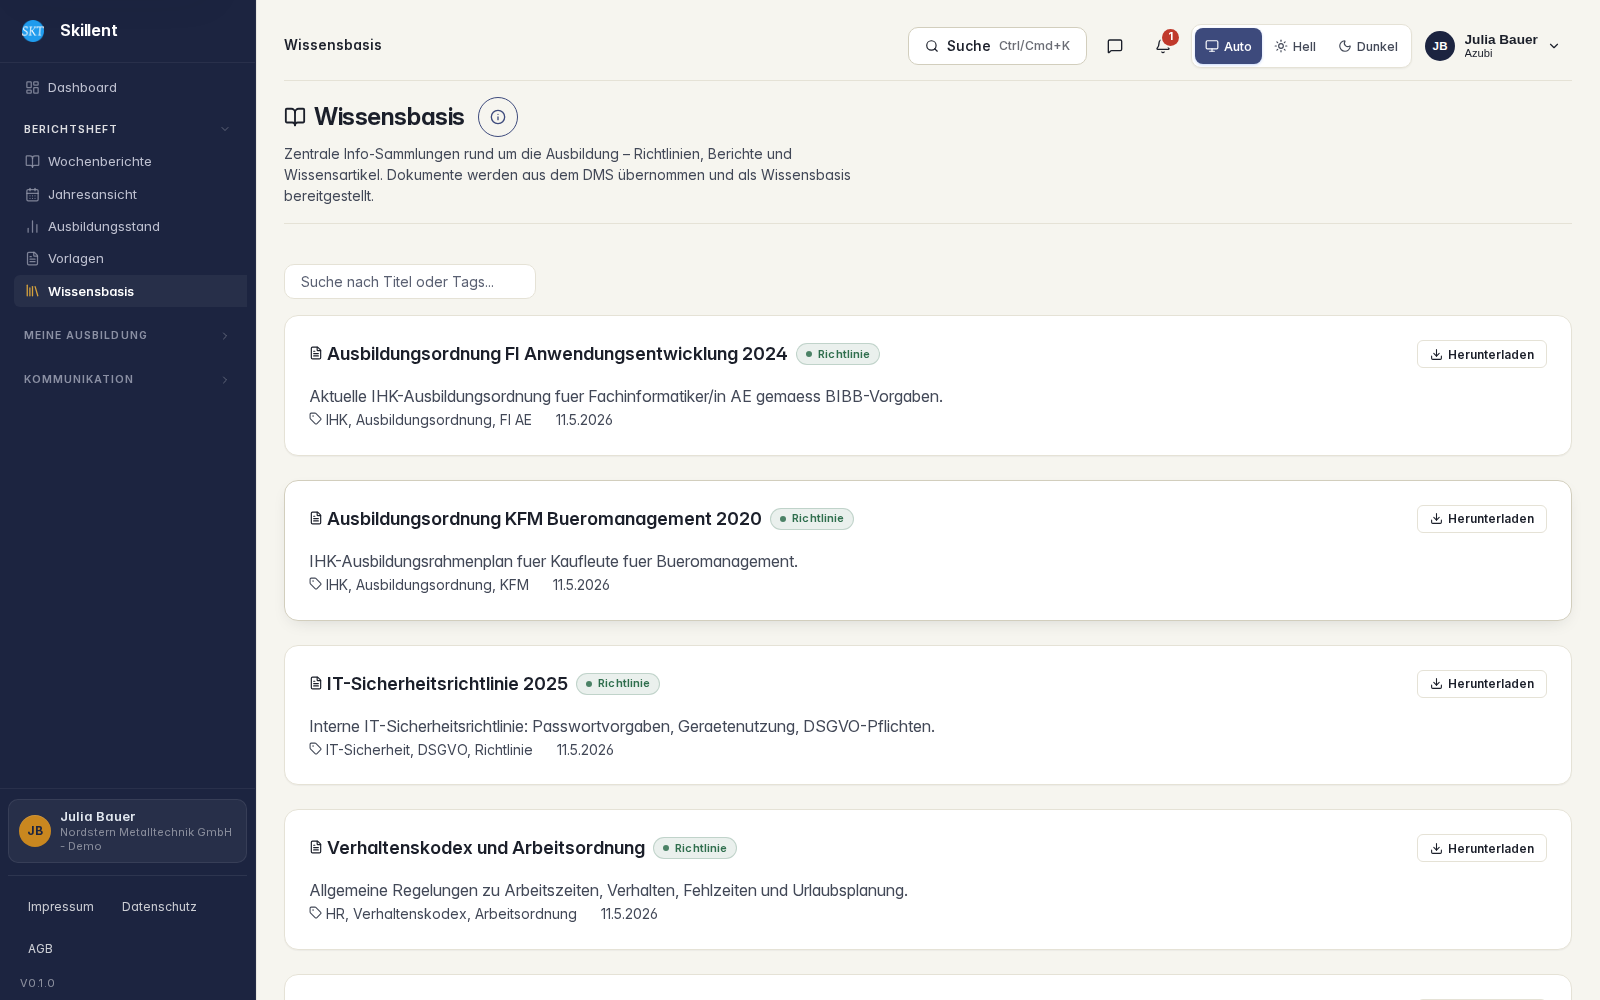Go to Ausbildungsstand
Screen dimensions: 1600x1000
click(130, 227)
